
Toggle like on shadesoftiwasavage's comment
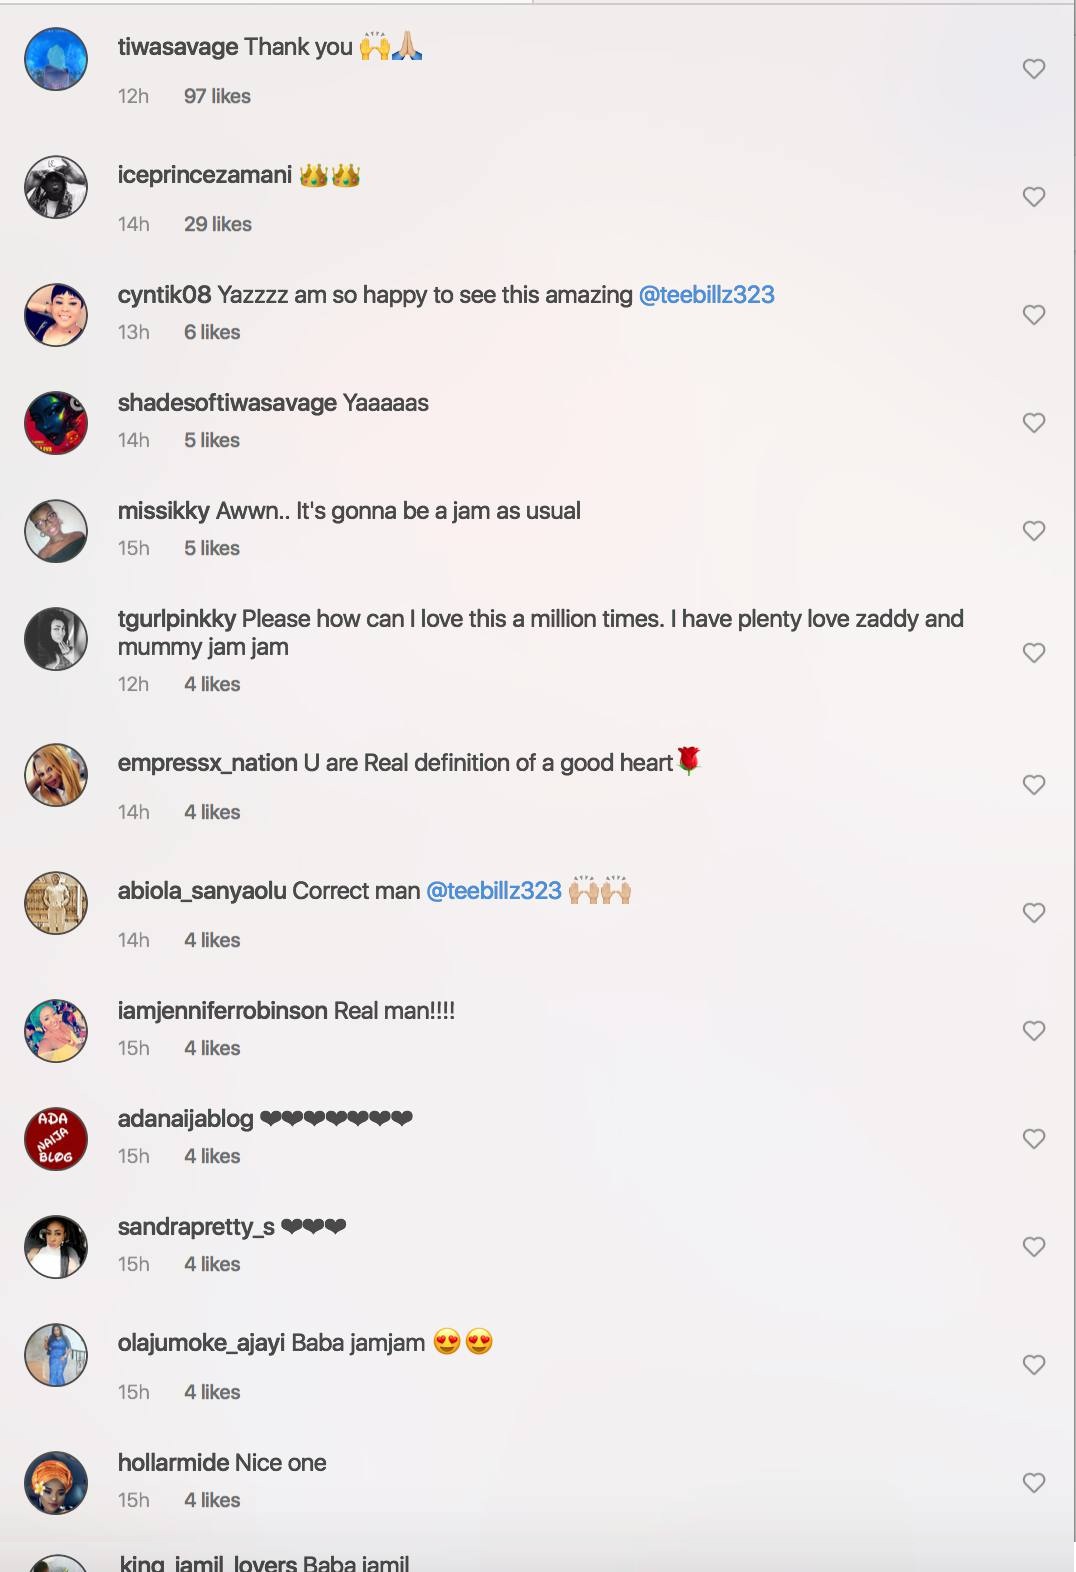pos(1034,422)
